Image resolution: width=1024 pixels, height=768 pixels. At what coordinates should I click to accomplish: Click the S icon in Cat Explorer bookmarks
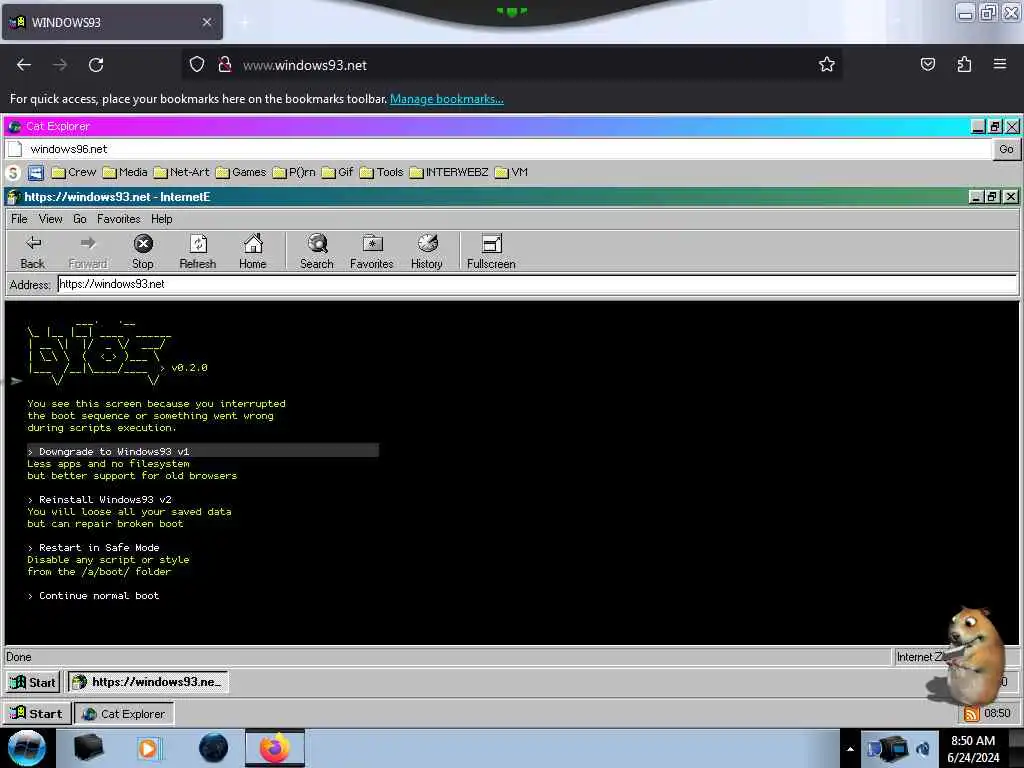[13, 172]
